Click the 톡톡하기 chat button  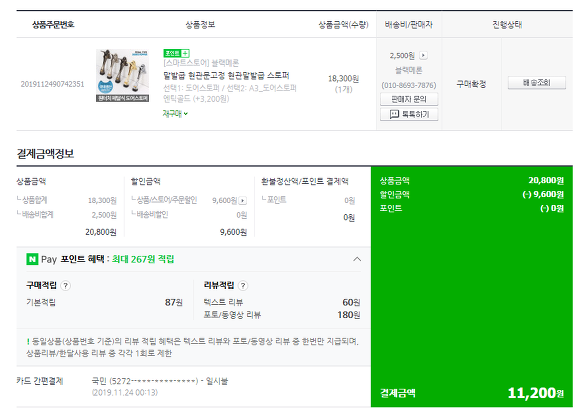(409, 114)
